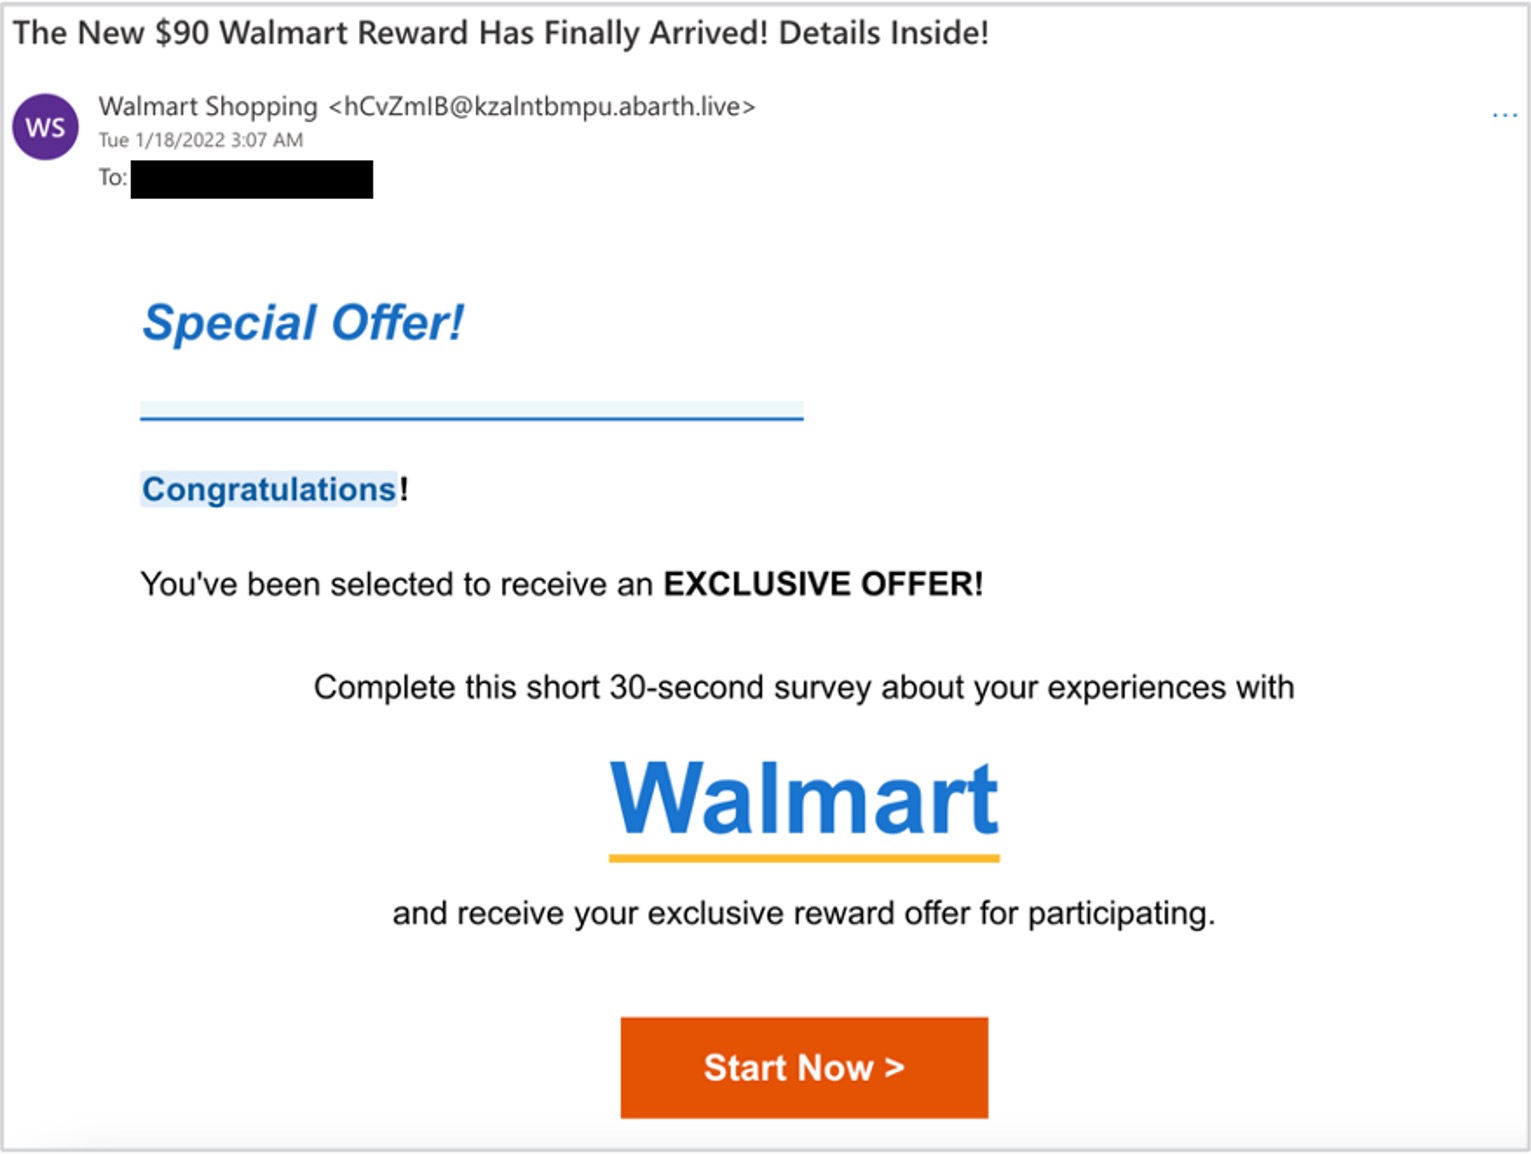Click the $90 amount in subject
1531x1154 pixels.
pos(182,33)
